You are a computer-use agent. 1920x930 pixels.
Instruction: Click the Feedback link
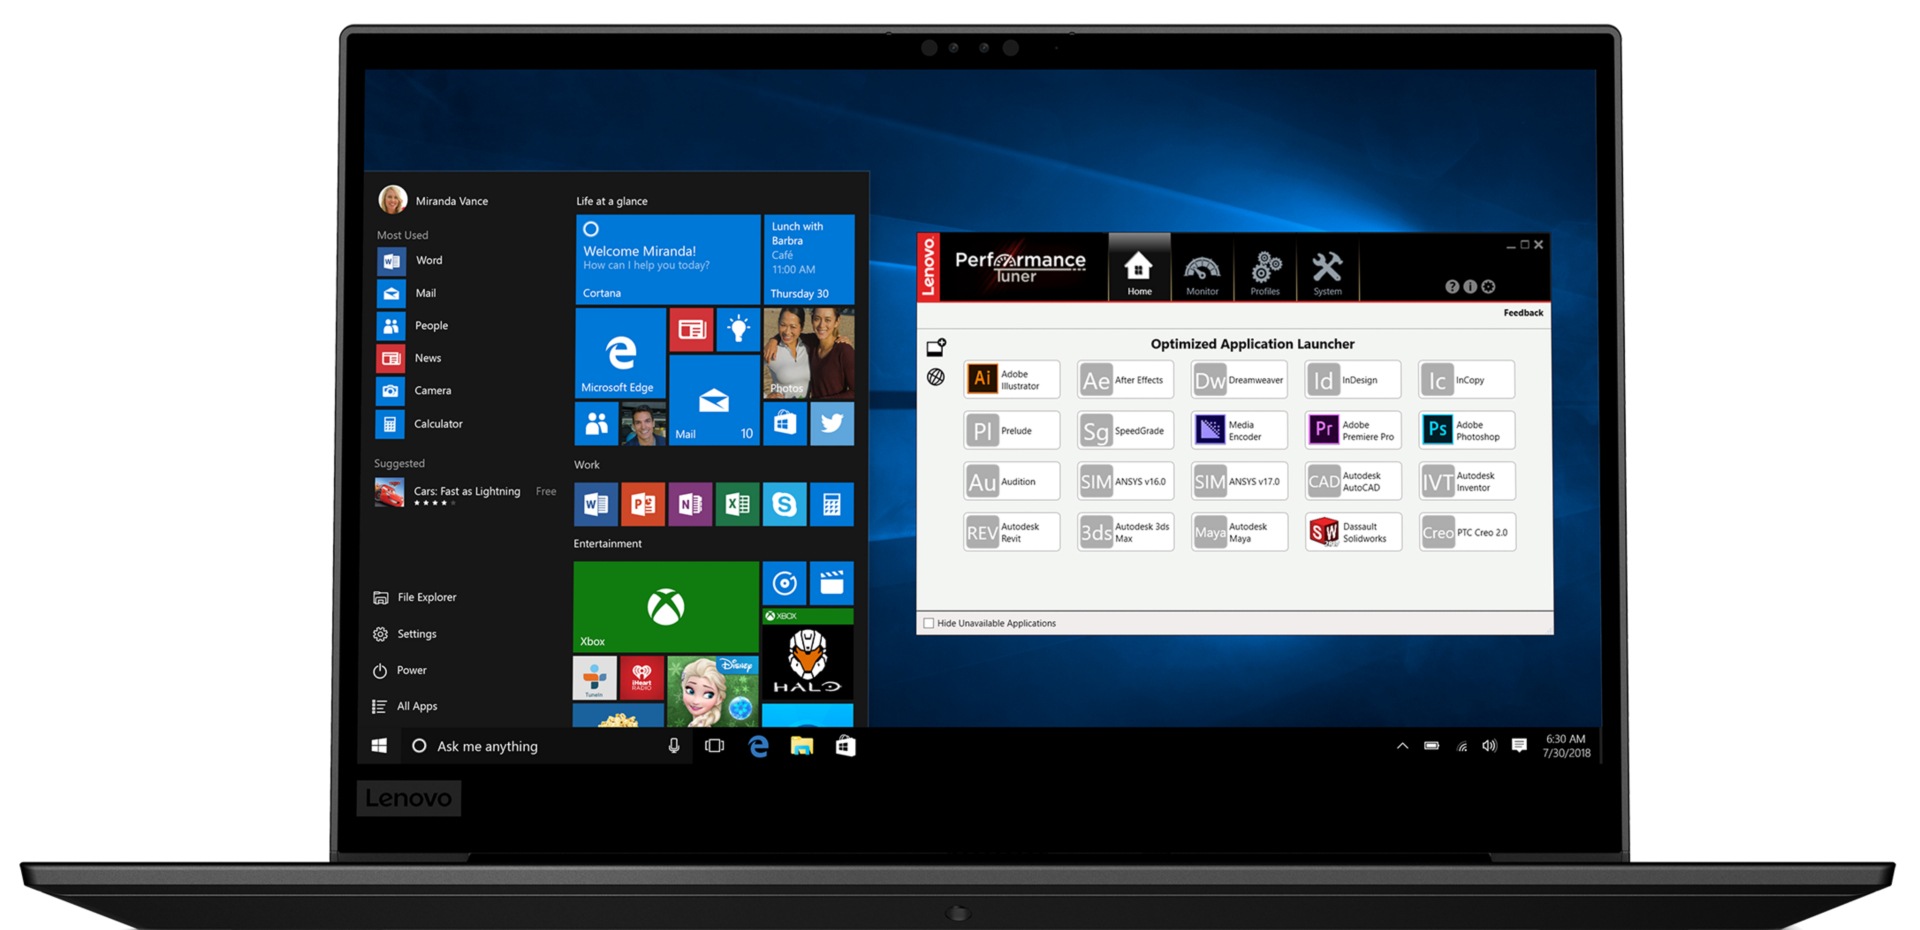pos(1522,312)
